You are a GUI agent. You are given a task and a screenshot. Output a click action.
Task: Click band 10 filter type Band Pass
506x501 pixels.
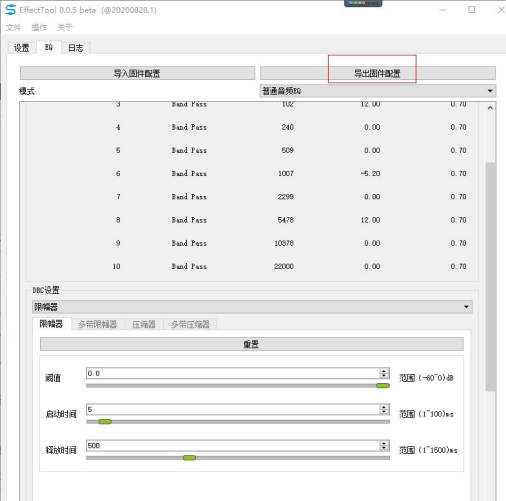(189, 266)
